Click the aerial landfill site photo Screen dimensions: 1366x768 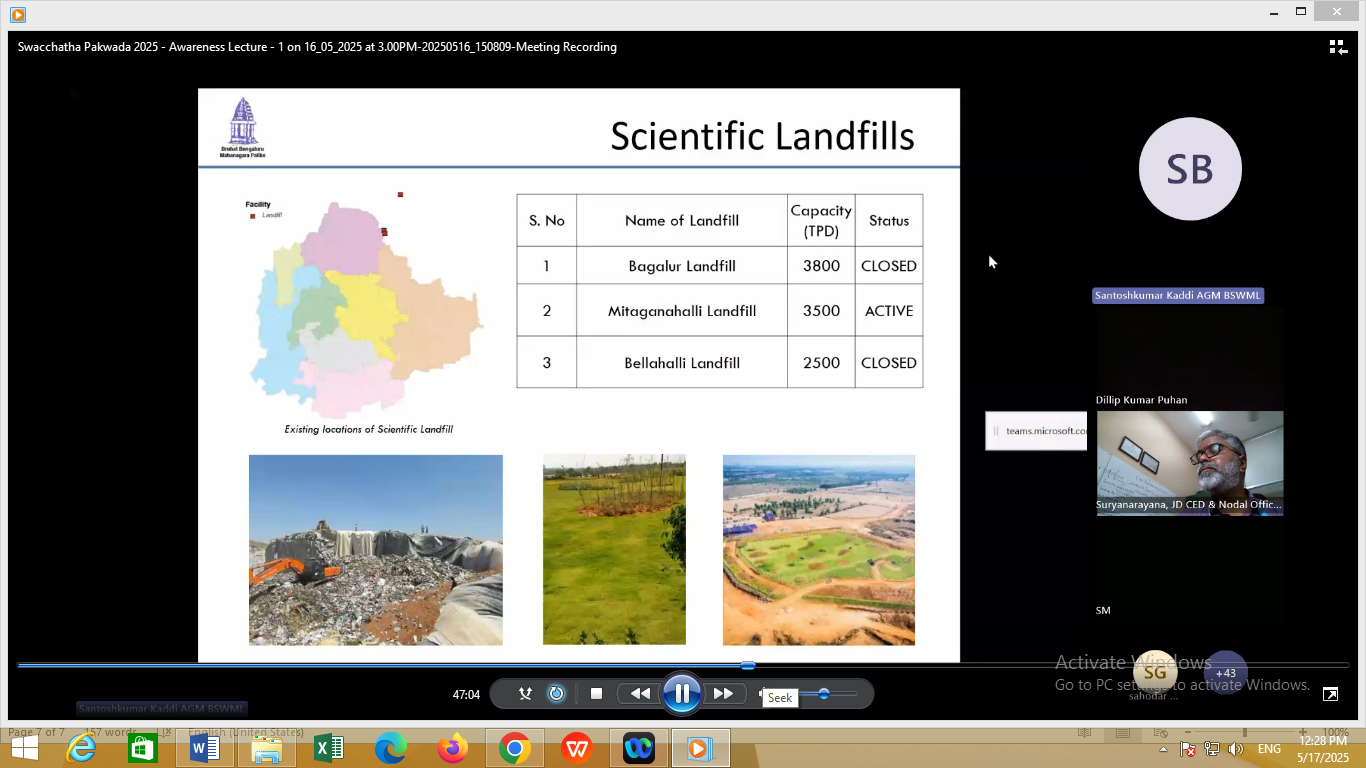(819, 550)
